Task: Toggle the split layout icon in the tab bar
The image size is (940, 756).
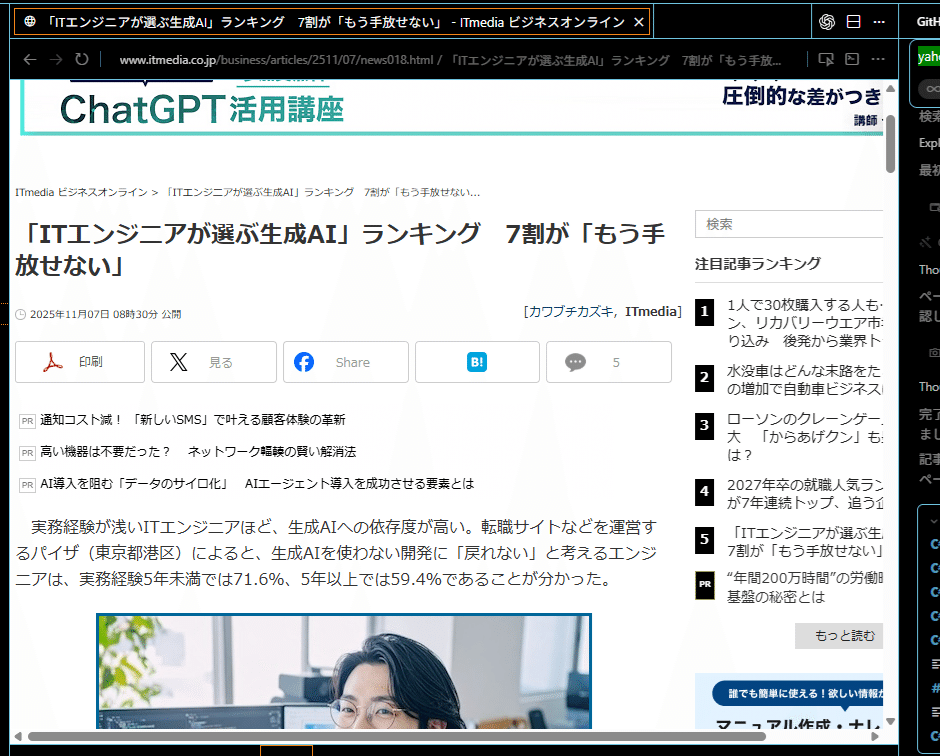Action: (853, 22)
